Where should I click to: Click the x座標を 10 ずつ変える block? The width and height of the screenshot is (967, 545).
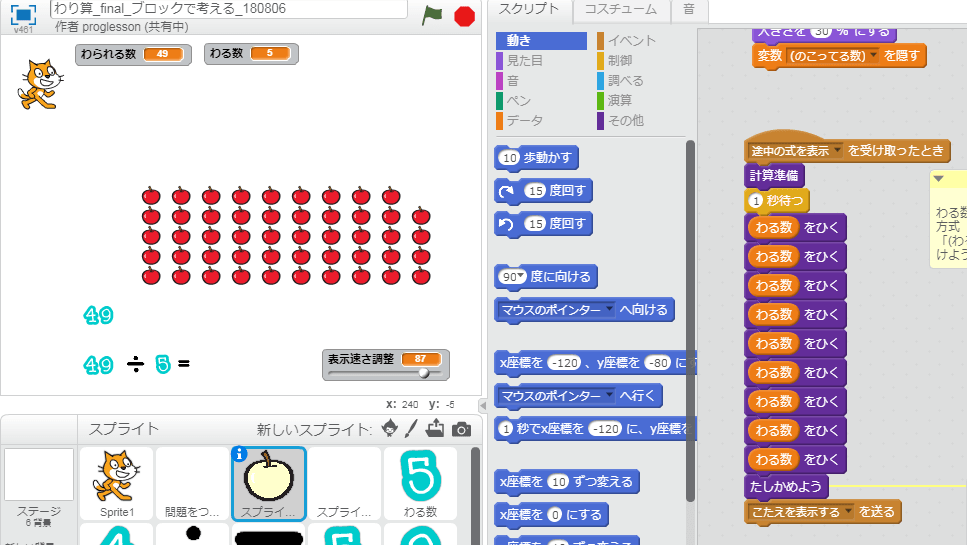566,481
